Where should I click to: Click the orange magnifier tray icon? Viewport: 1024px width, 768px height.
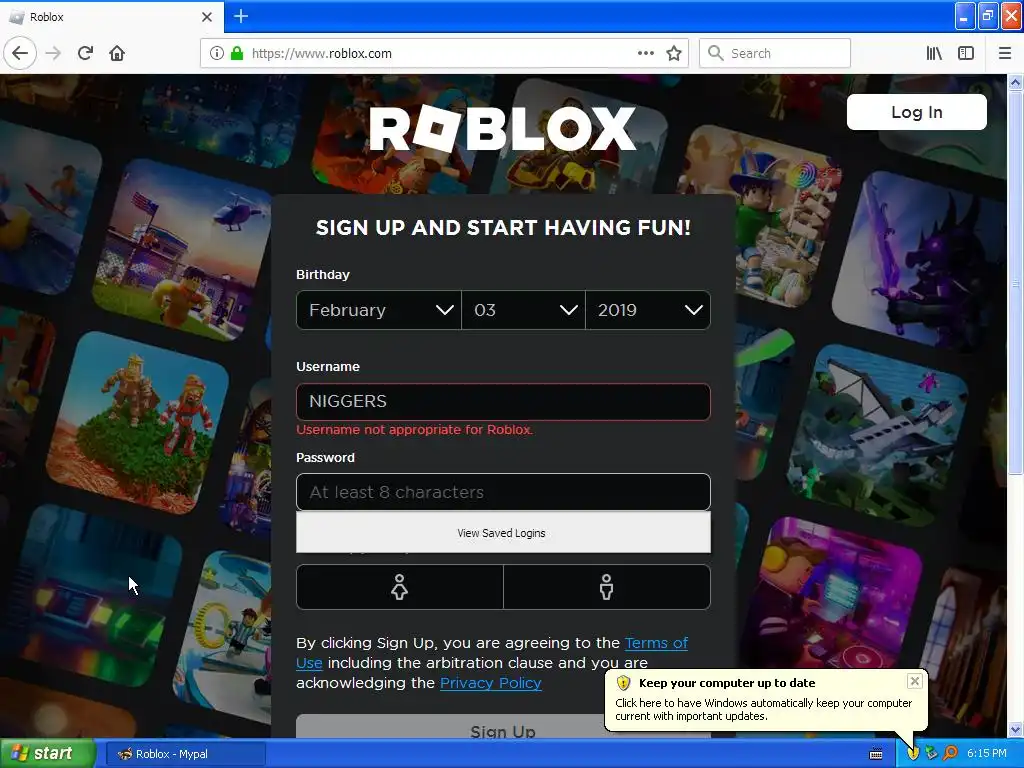click(x=950, y=753)
